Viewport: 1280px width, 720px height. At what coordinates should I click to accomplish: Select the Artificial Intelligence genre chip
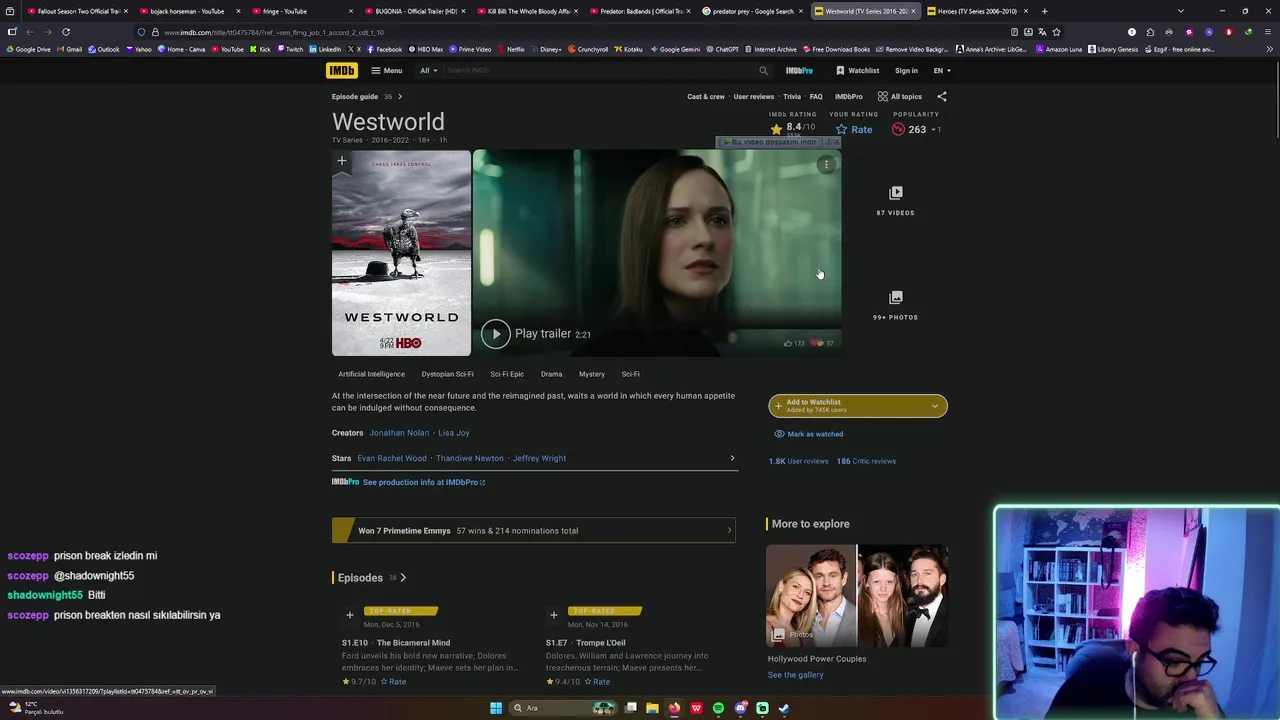click(x=371, y=374)
